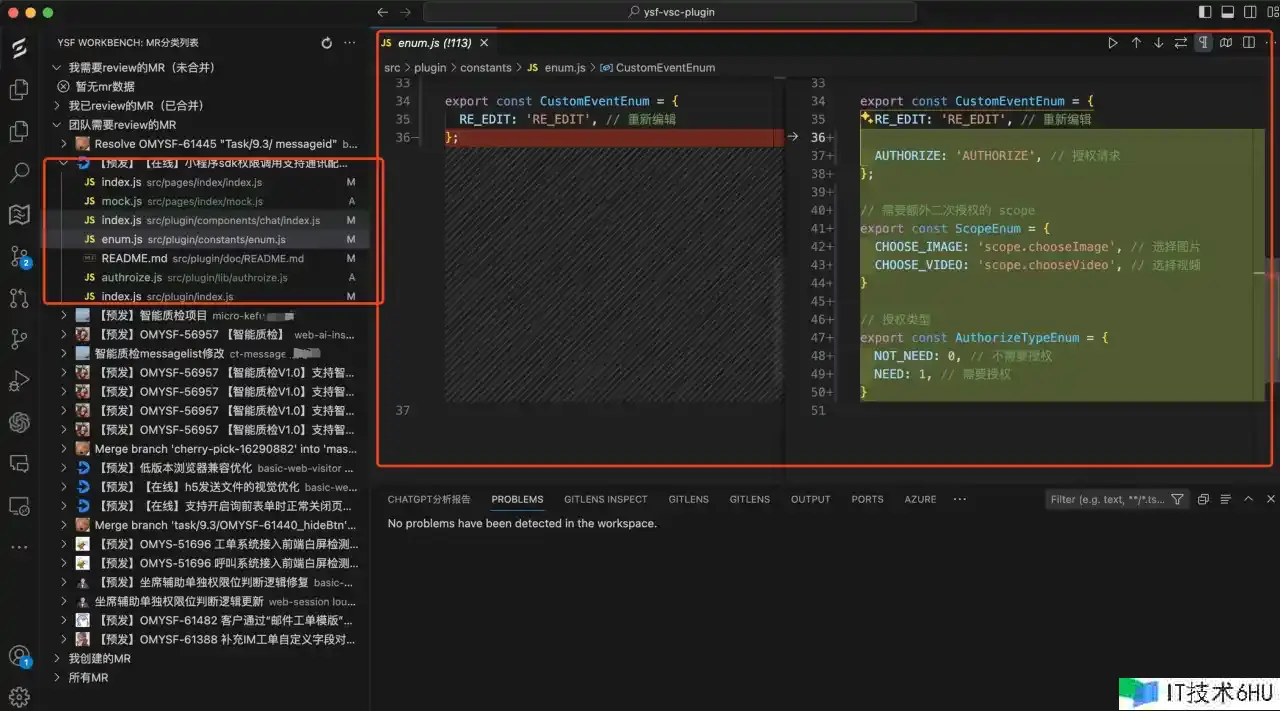1280x711 pixels.
Task: Click the refresh icon in MR list header
Action: [x=326, y=43]
